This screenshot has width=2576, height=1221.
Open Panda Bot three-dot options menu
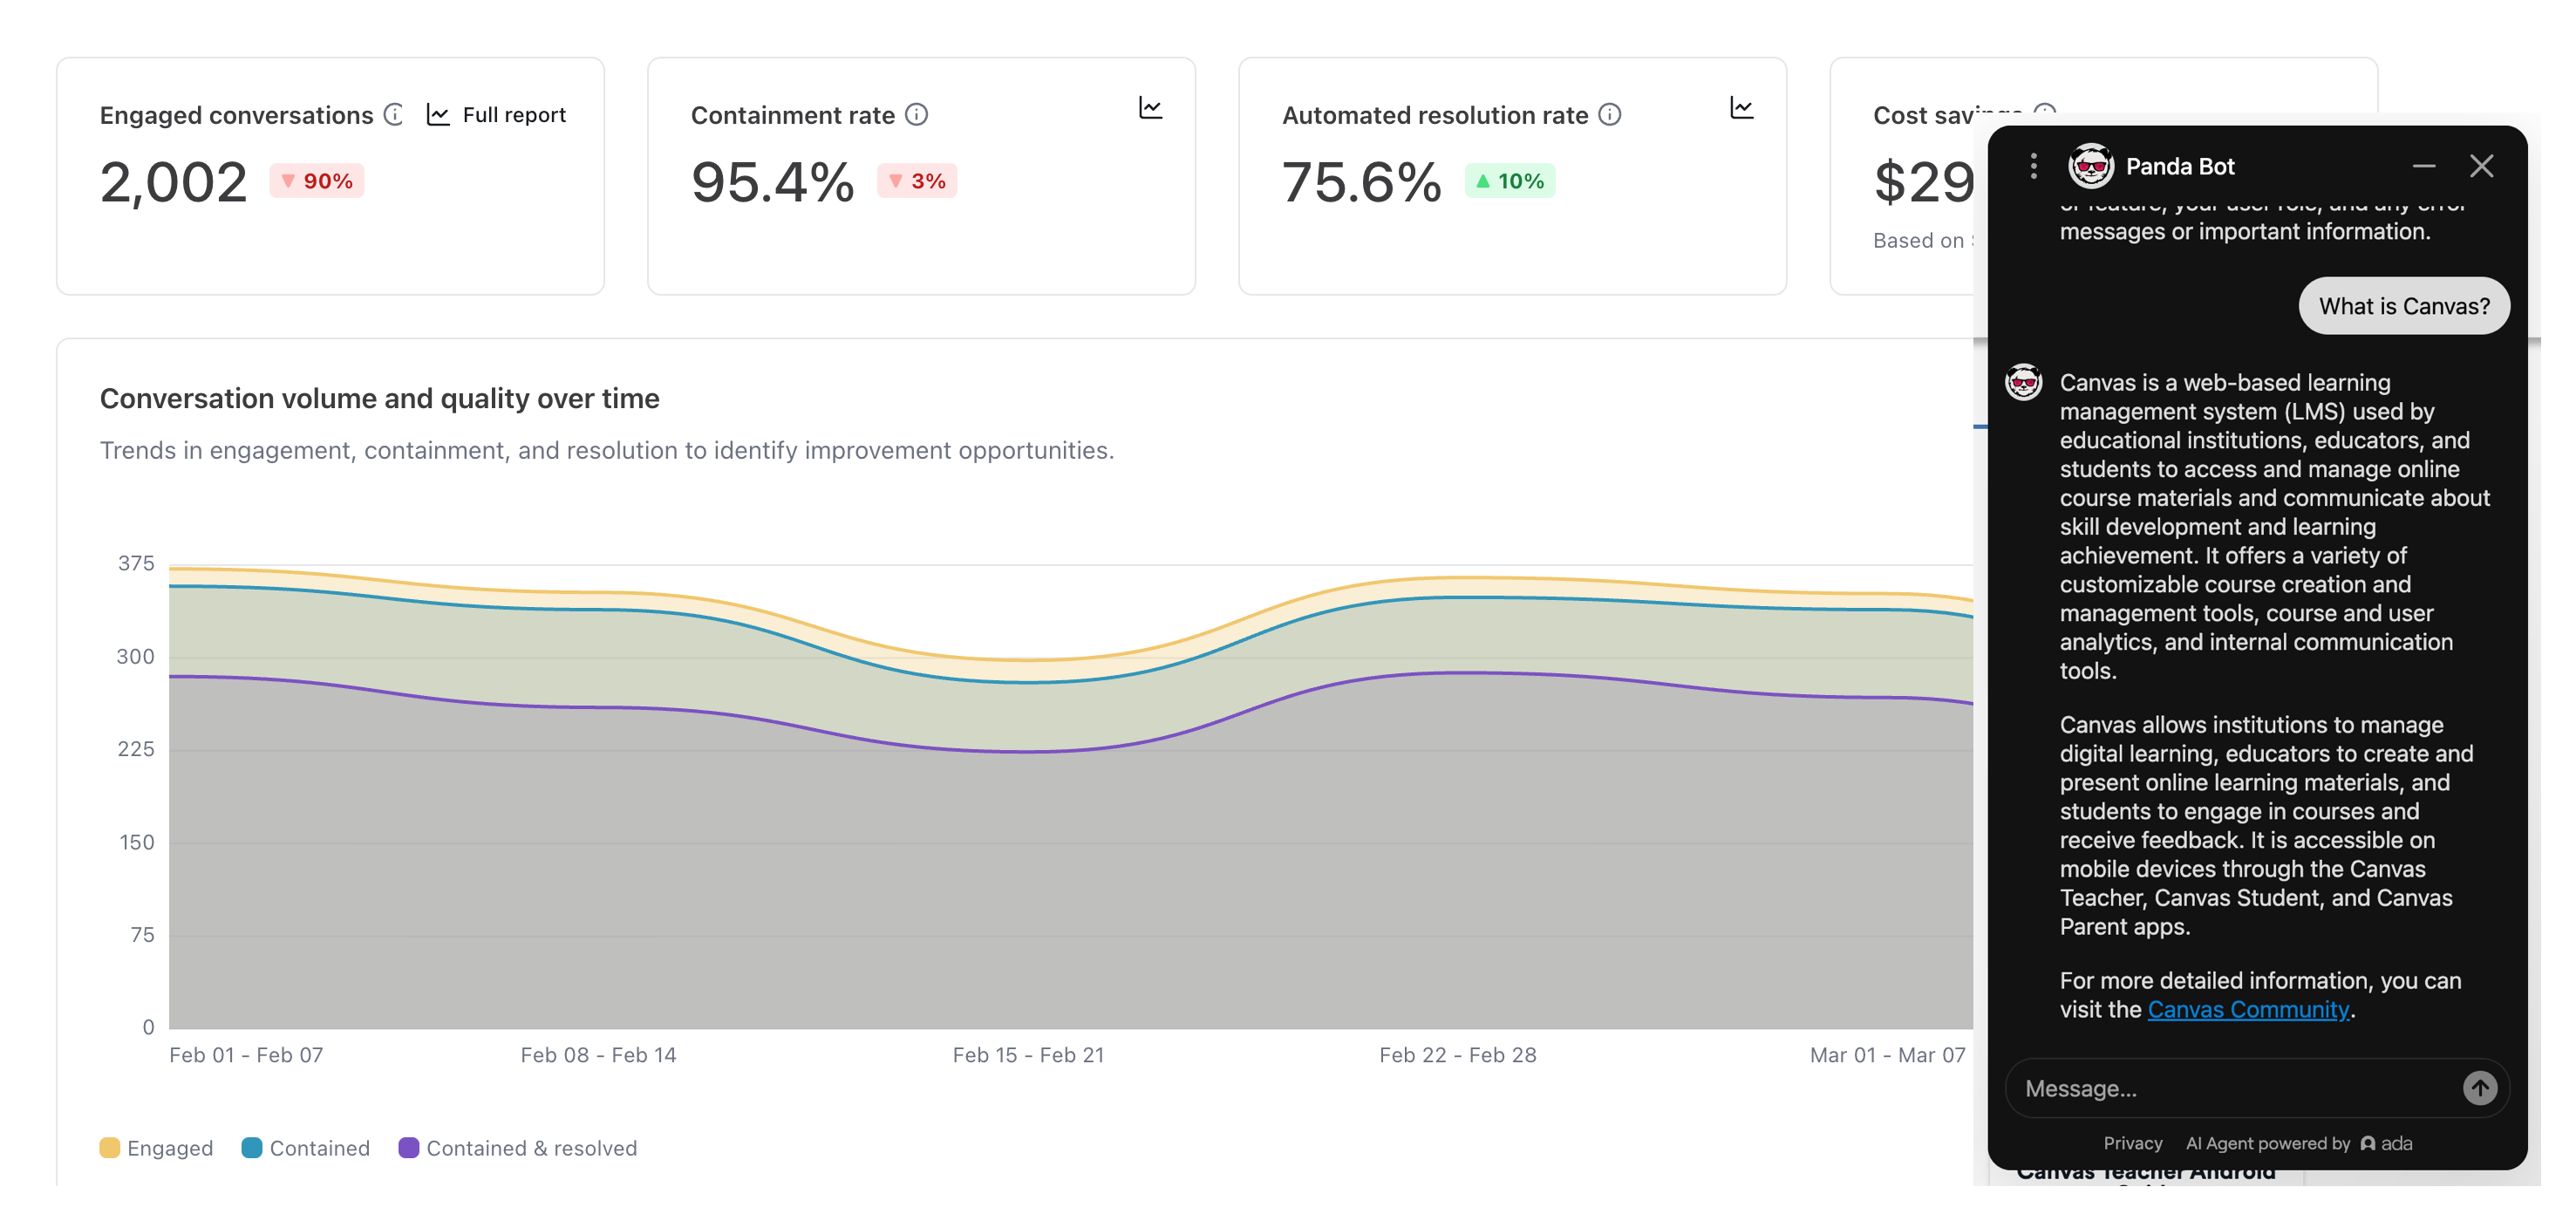coord(2033,166)
